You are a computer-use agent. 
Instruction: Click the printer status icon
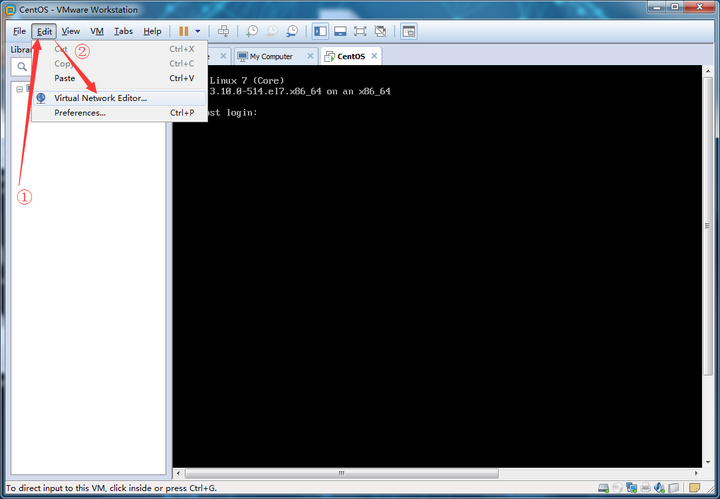pos(646,488)
